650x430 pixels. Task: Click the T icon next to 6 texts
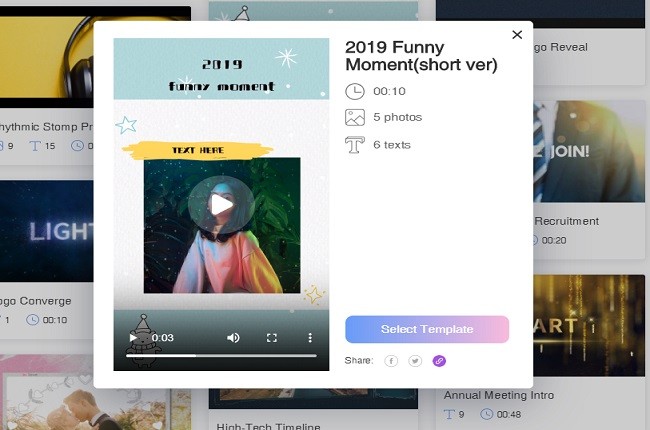[x=355, y=145]
